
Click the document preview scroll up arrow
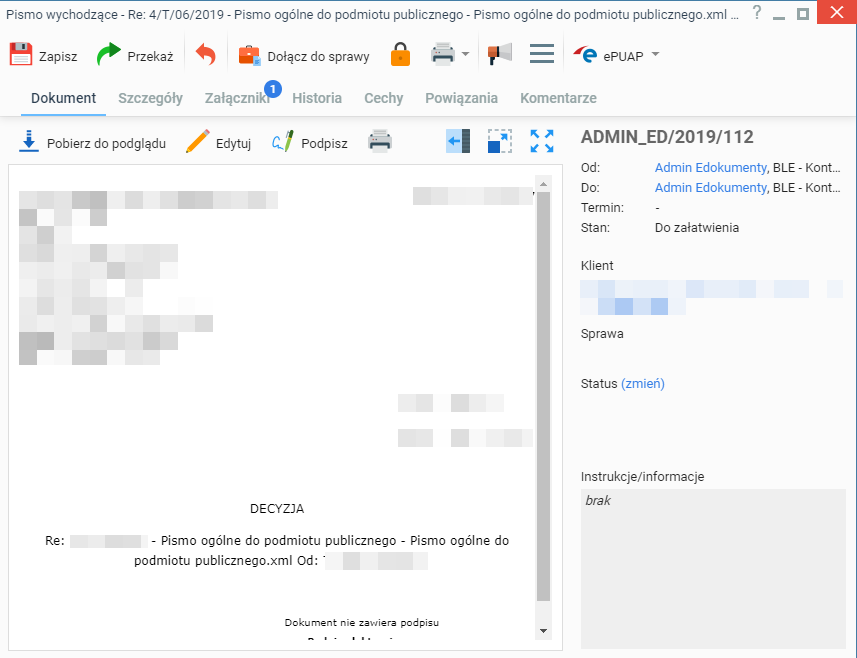pyautogui.click(x=543, y=184)
